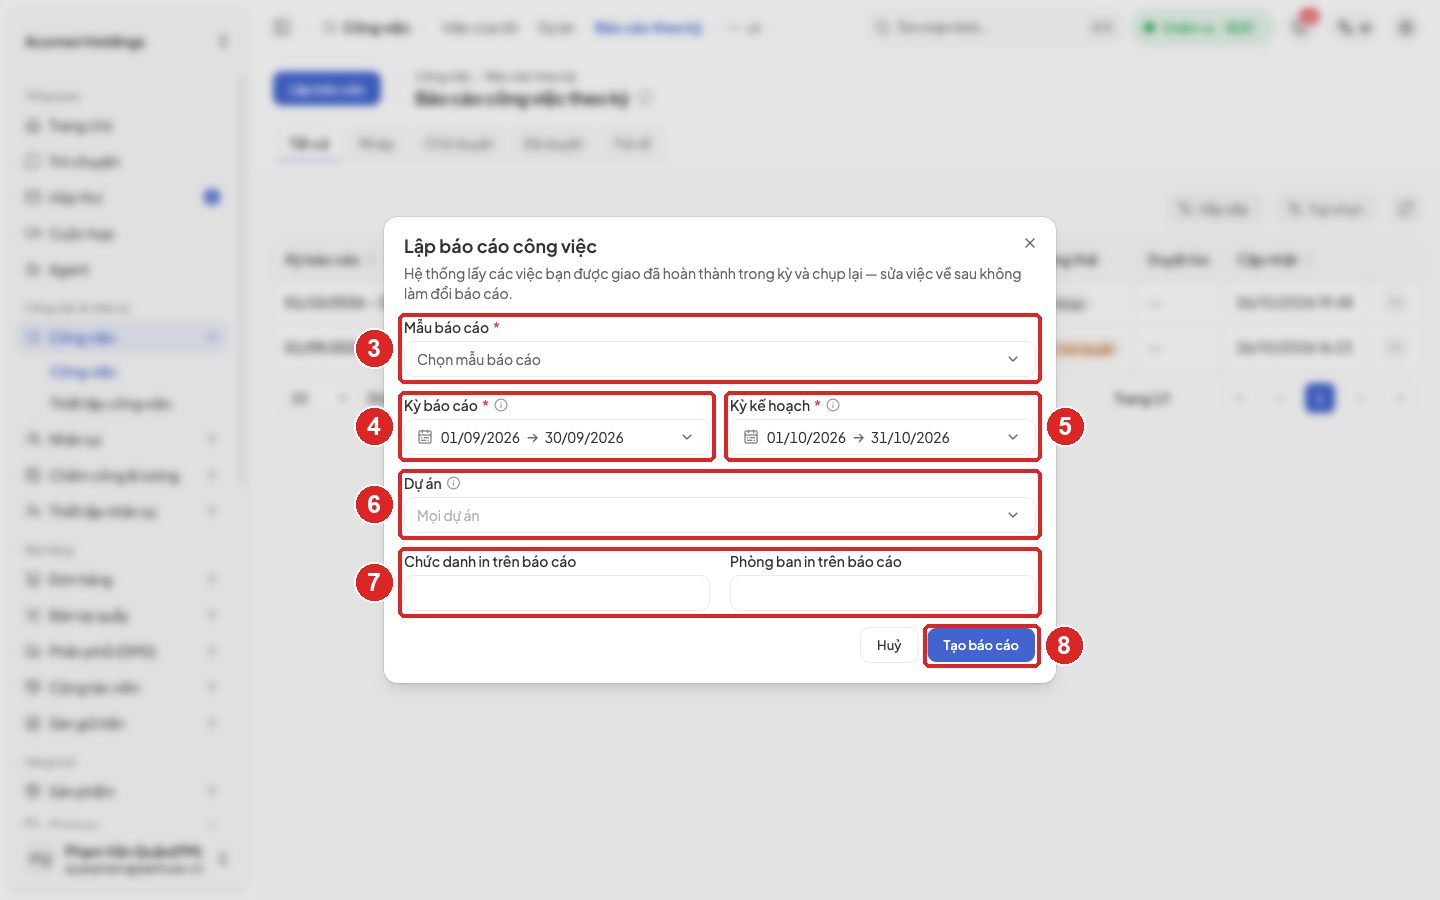This screenshot has width=1440, height=900.
Task: Click the calendar icon in Kỳ kế hoạch
Action: 751,437
